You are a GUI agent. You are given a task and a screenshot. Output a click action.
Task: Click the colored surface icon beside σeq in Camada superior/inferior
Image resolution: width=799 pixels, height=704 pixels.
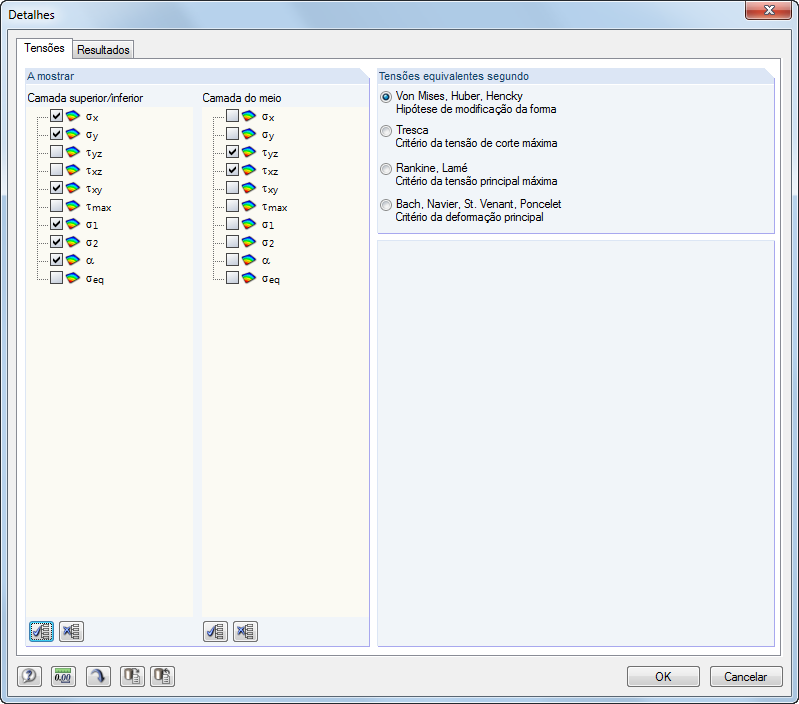(73, 278)
